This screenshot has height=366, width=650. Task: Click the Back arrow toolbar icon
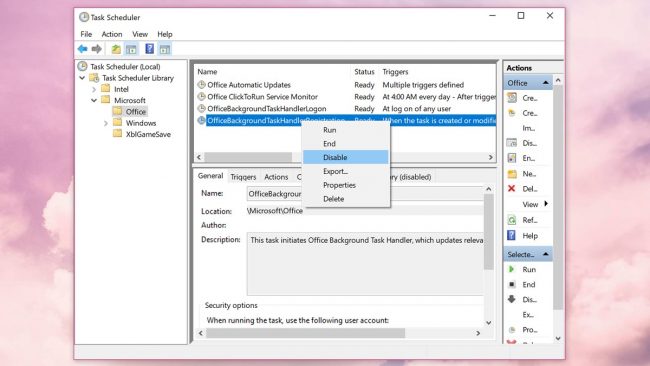(82, 49)
